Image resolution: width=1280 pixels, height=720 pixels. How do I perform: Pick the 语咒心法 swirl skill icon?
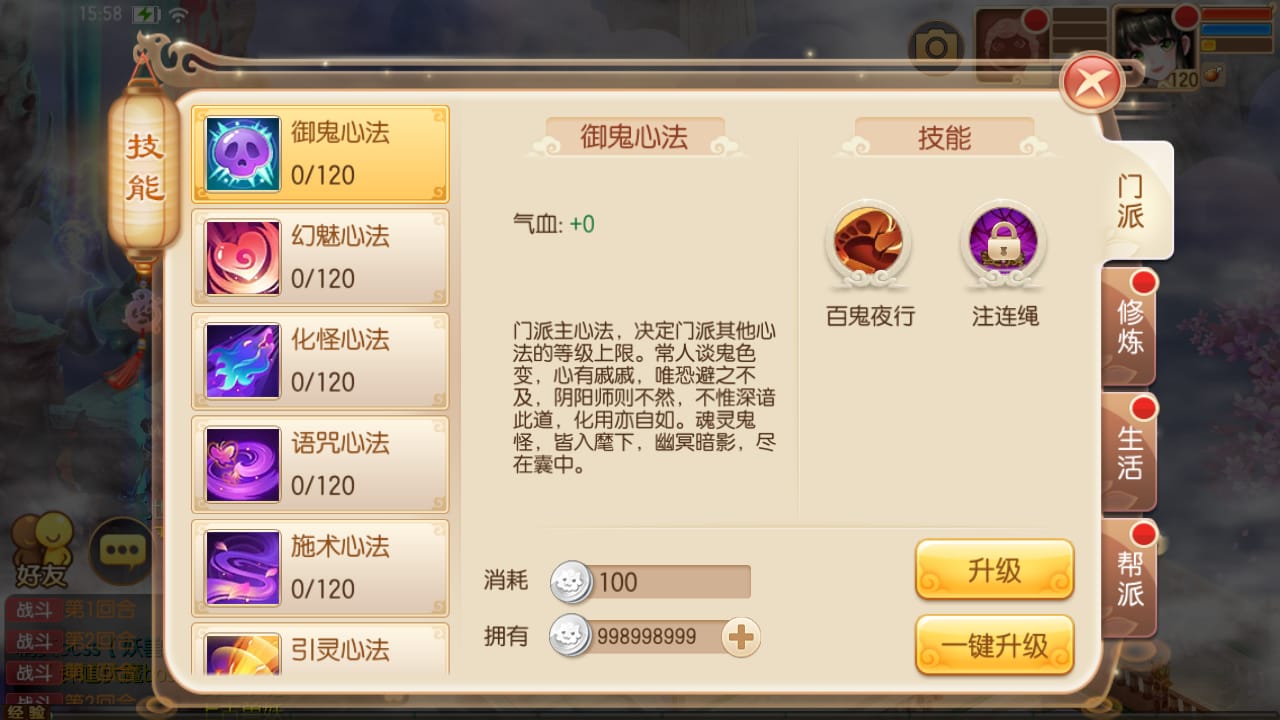coord(243,465)
